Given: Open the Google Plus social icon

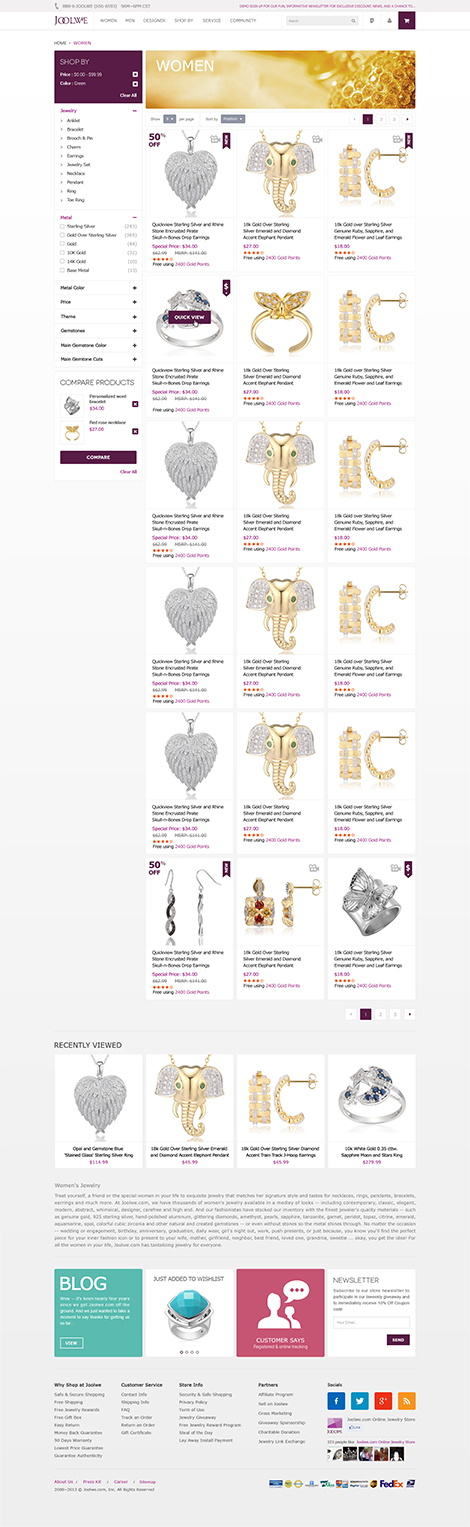Looking at the screenshot, I should (383, 1401).
